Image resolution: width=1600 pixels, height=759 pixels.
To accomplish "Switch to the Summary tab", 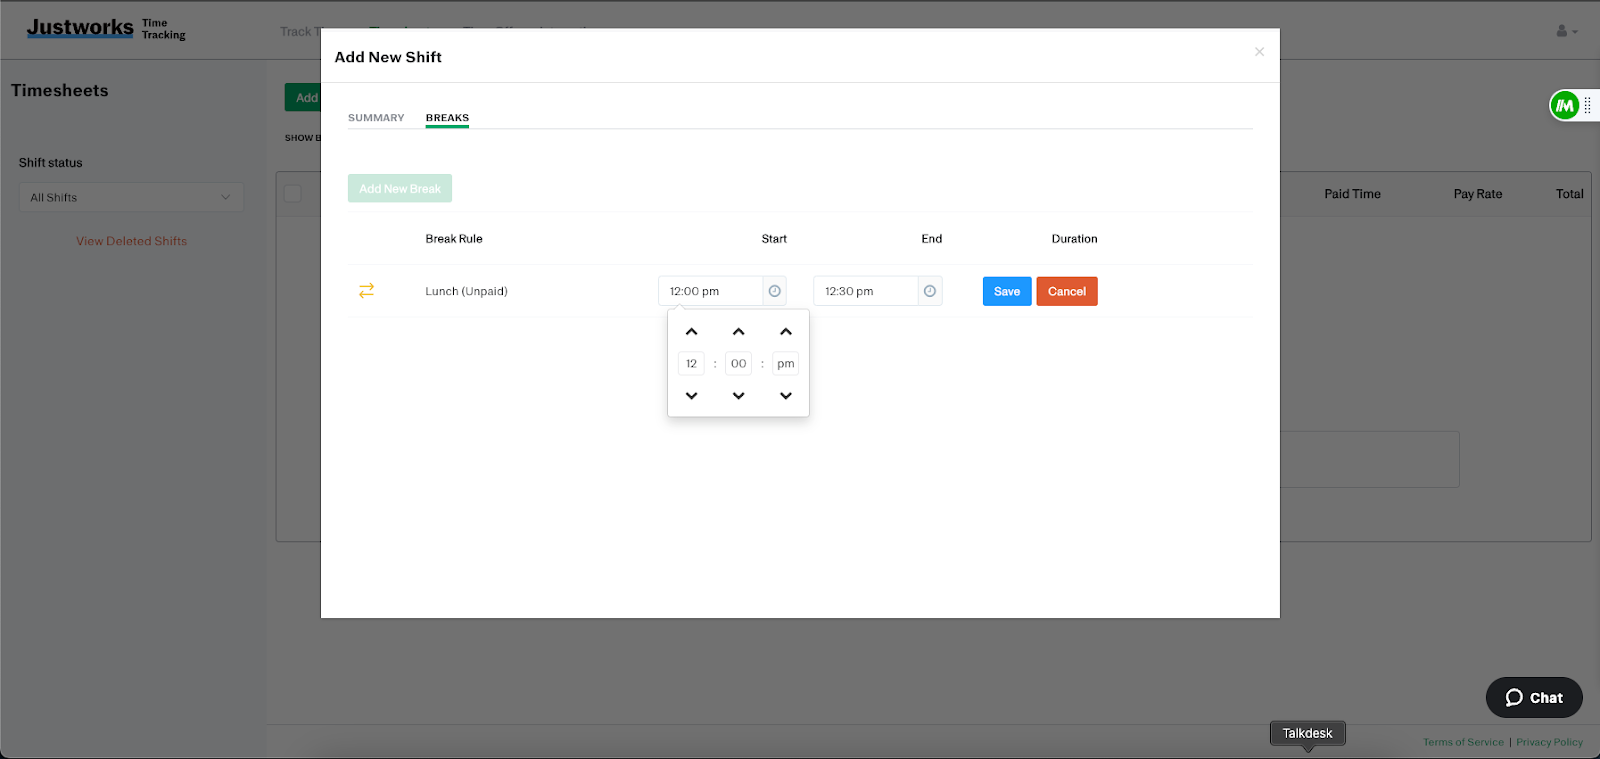I will (376, 118).
